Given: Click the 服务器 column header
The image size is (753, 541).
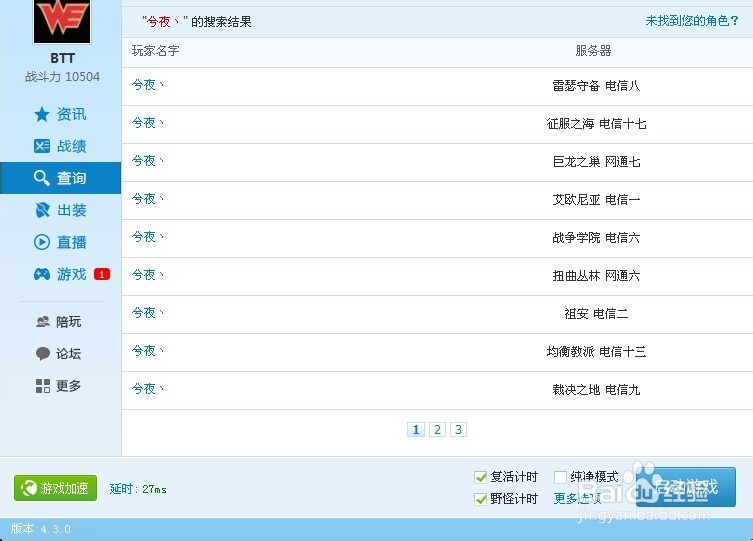Looking at the screenshot, I should pos(593,50).
